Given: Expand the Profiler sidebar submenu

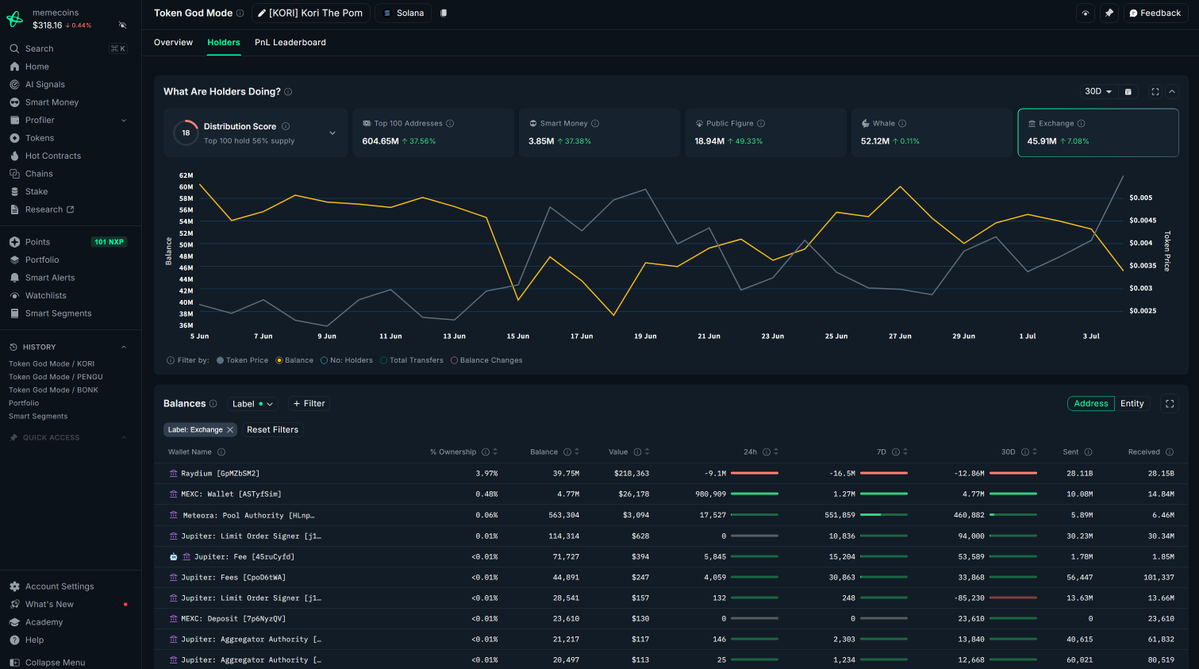Looking at the screenshot, I should tap(124, 120).
